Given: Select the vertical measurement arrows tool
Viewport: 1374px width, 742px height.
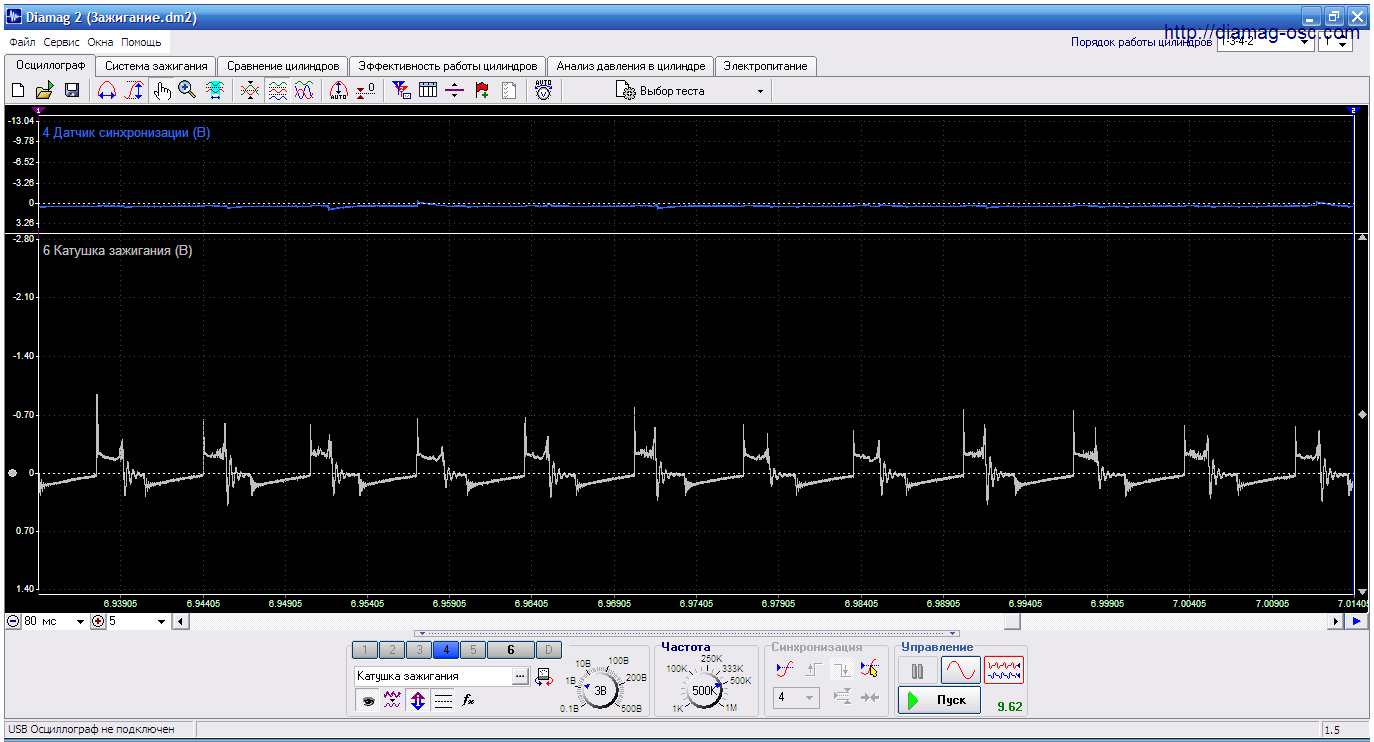Looking at the screenshot, I should coord(134,91).
